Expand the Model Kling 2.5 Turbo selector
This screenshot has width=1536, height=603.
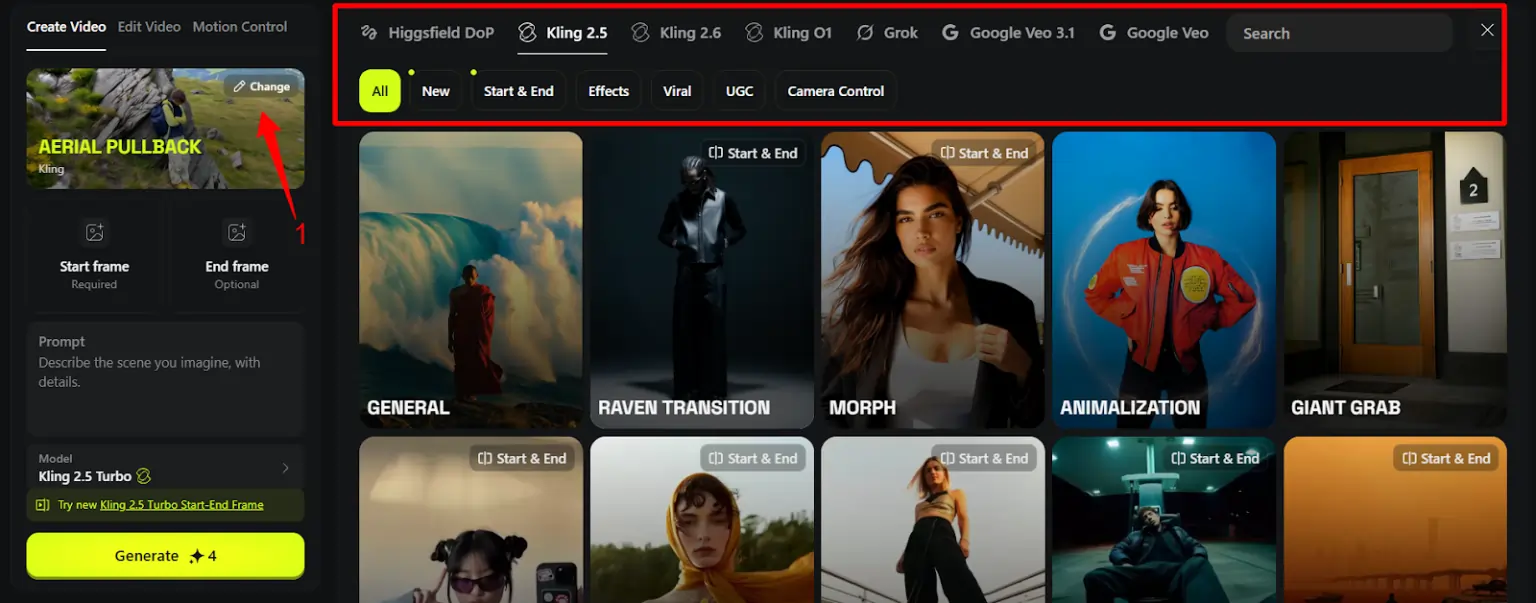click(x=165, y=468)
